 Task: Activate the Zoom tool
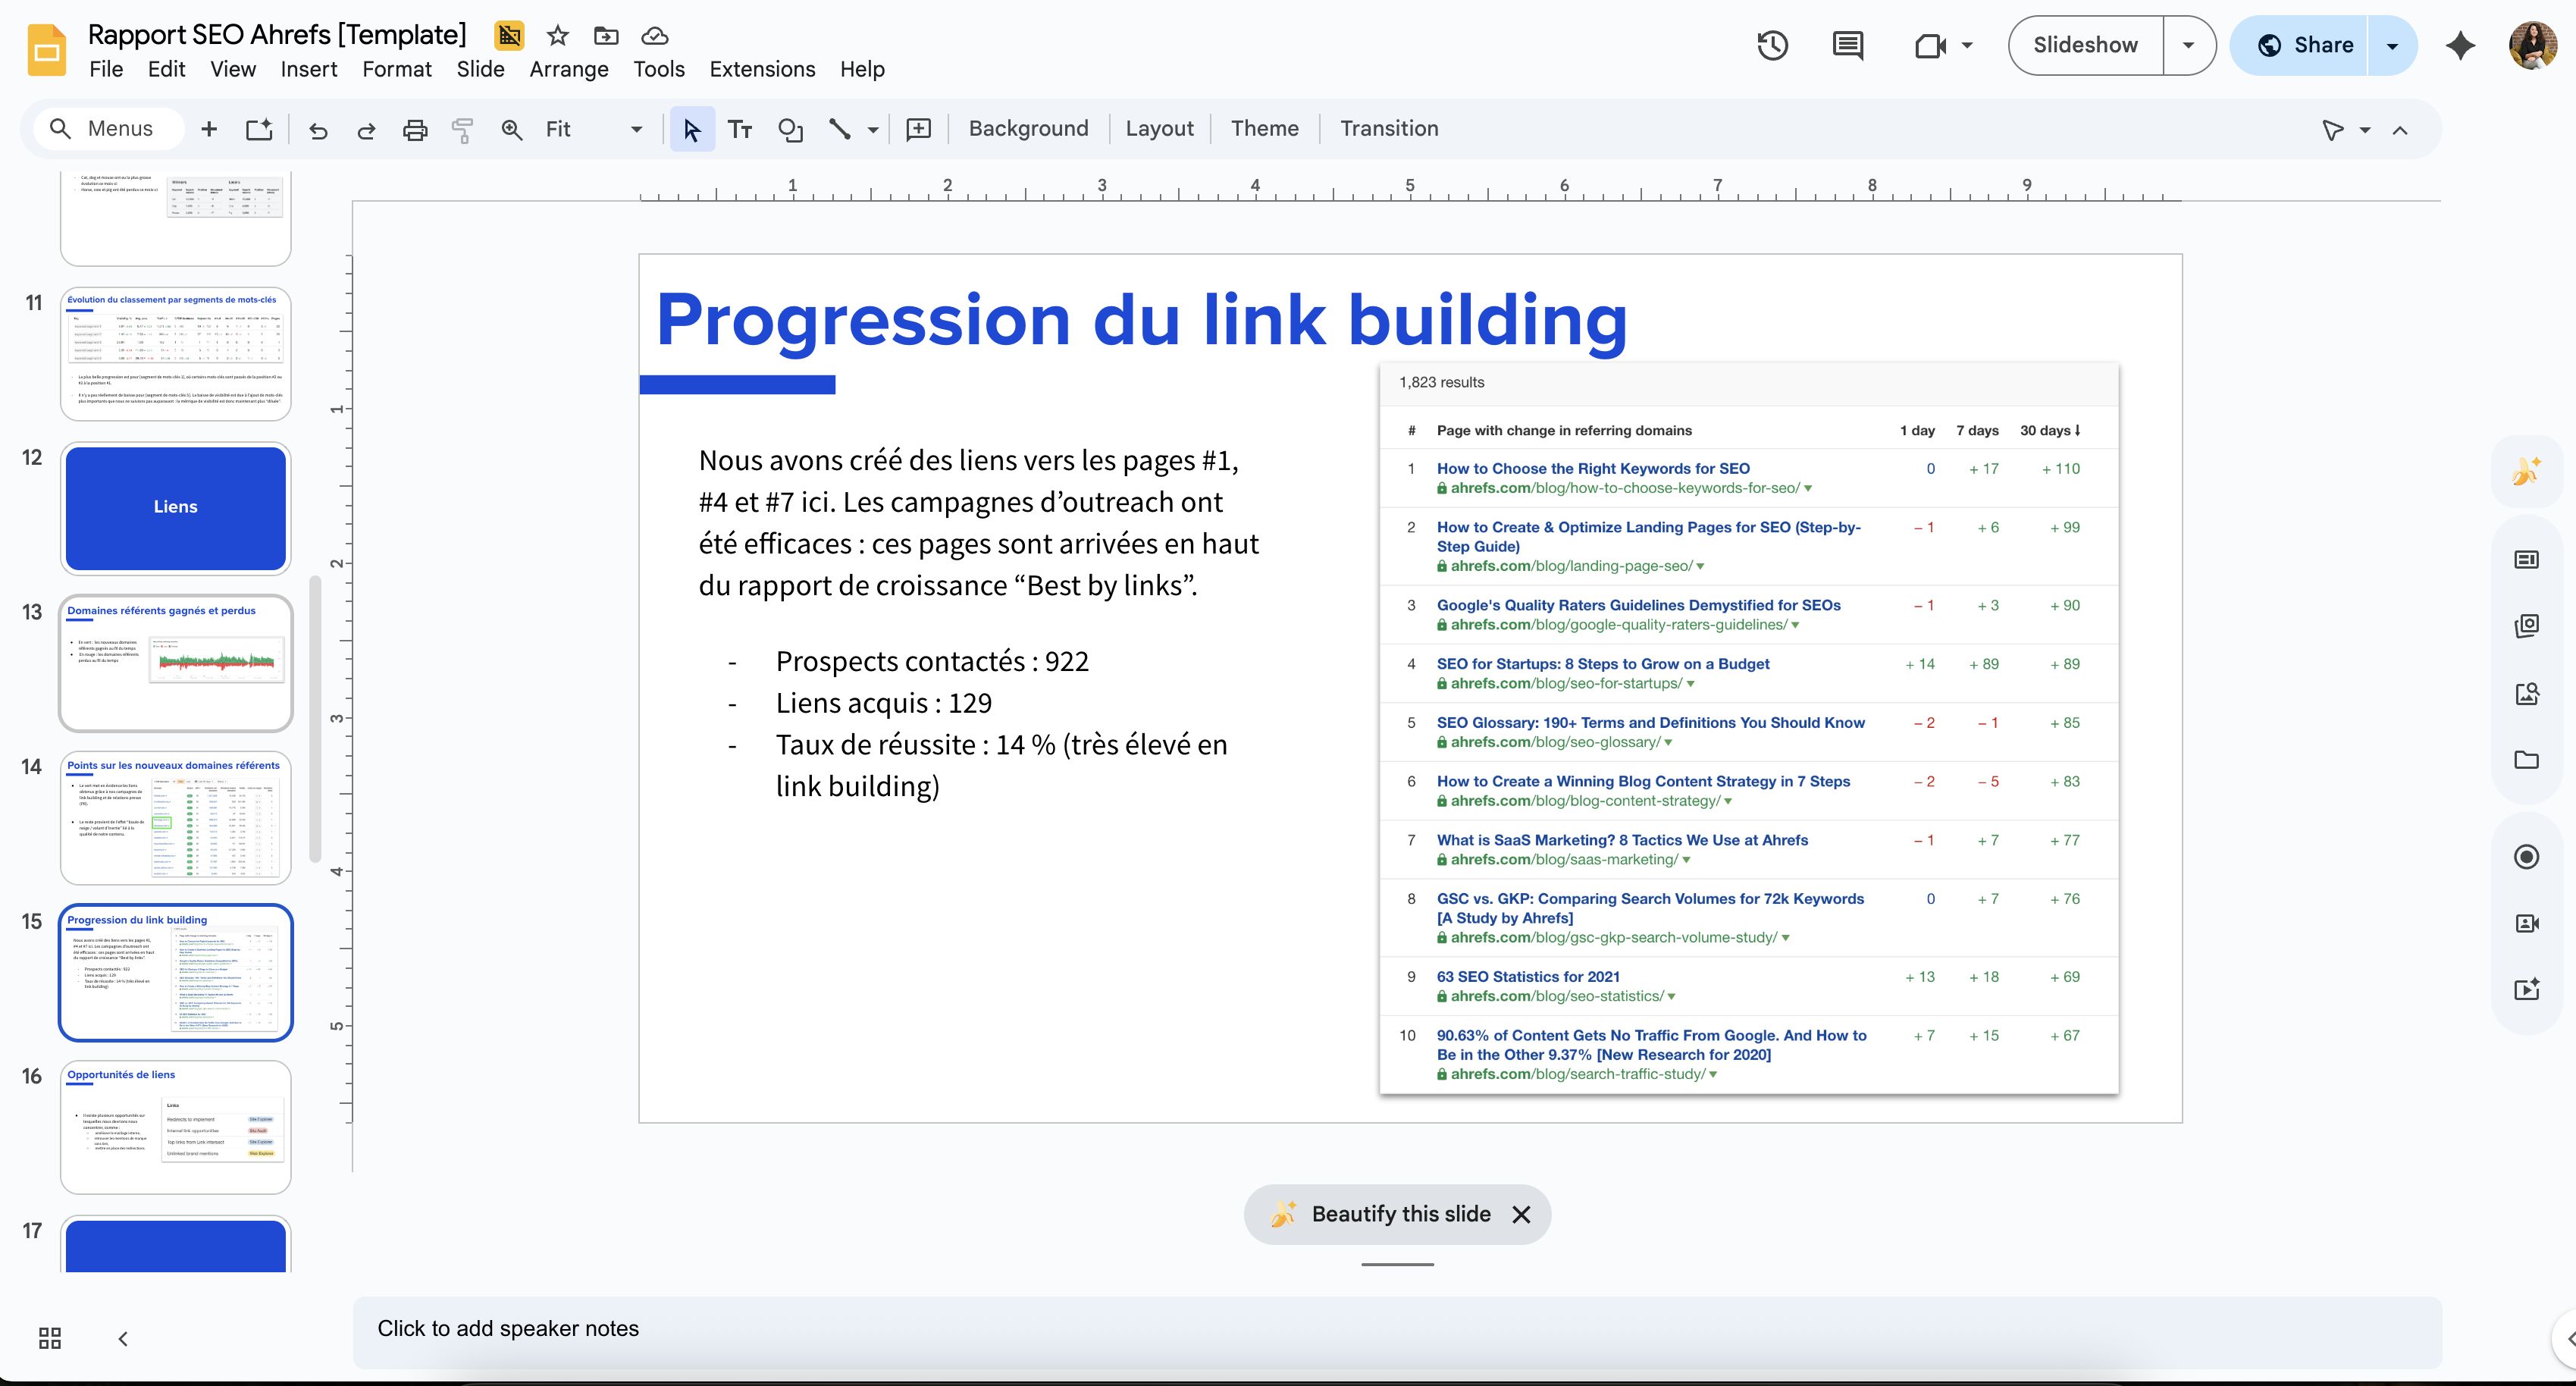[511, 129]
